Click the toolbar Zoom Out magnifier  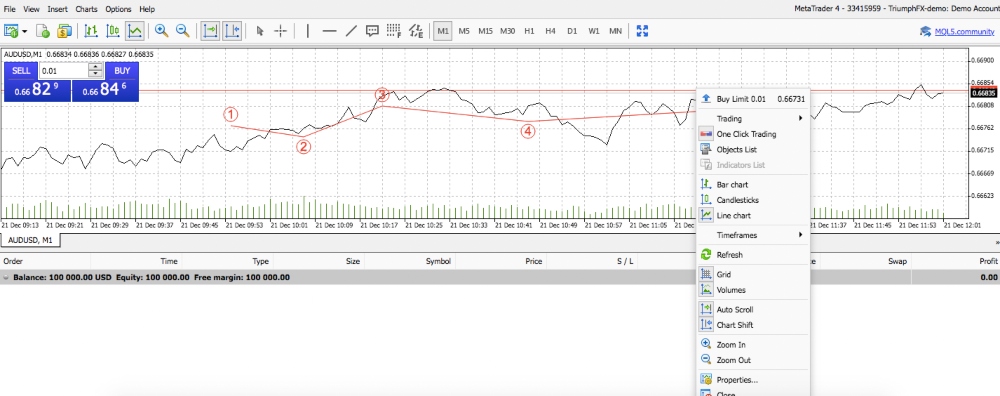click(x=182, y=31)
